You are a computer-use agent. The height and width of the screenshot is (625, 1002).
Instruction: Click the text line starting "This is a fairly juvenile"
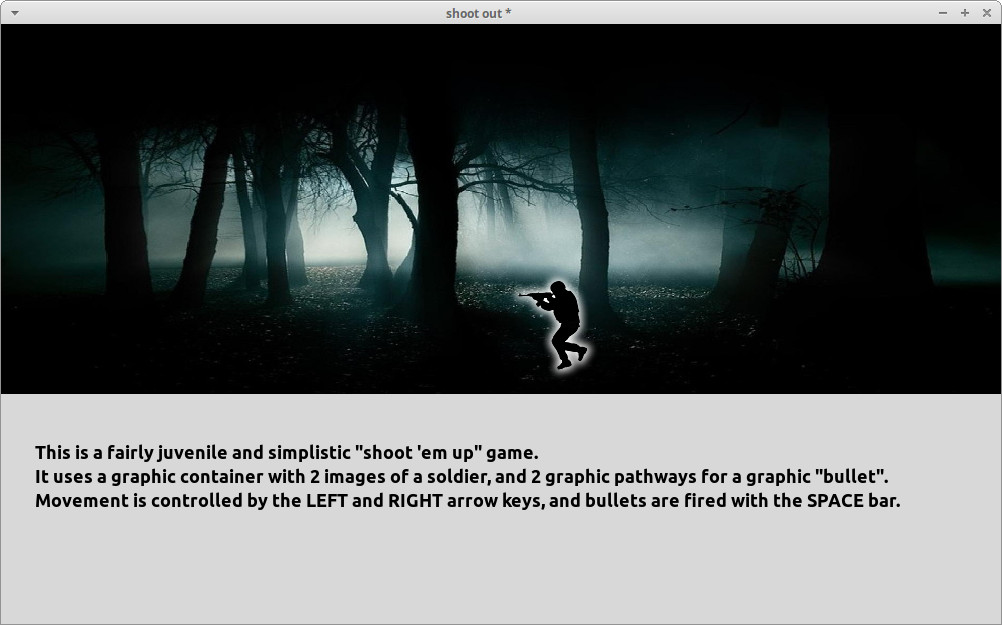(x=286, y=452)
